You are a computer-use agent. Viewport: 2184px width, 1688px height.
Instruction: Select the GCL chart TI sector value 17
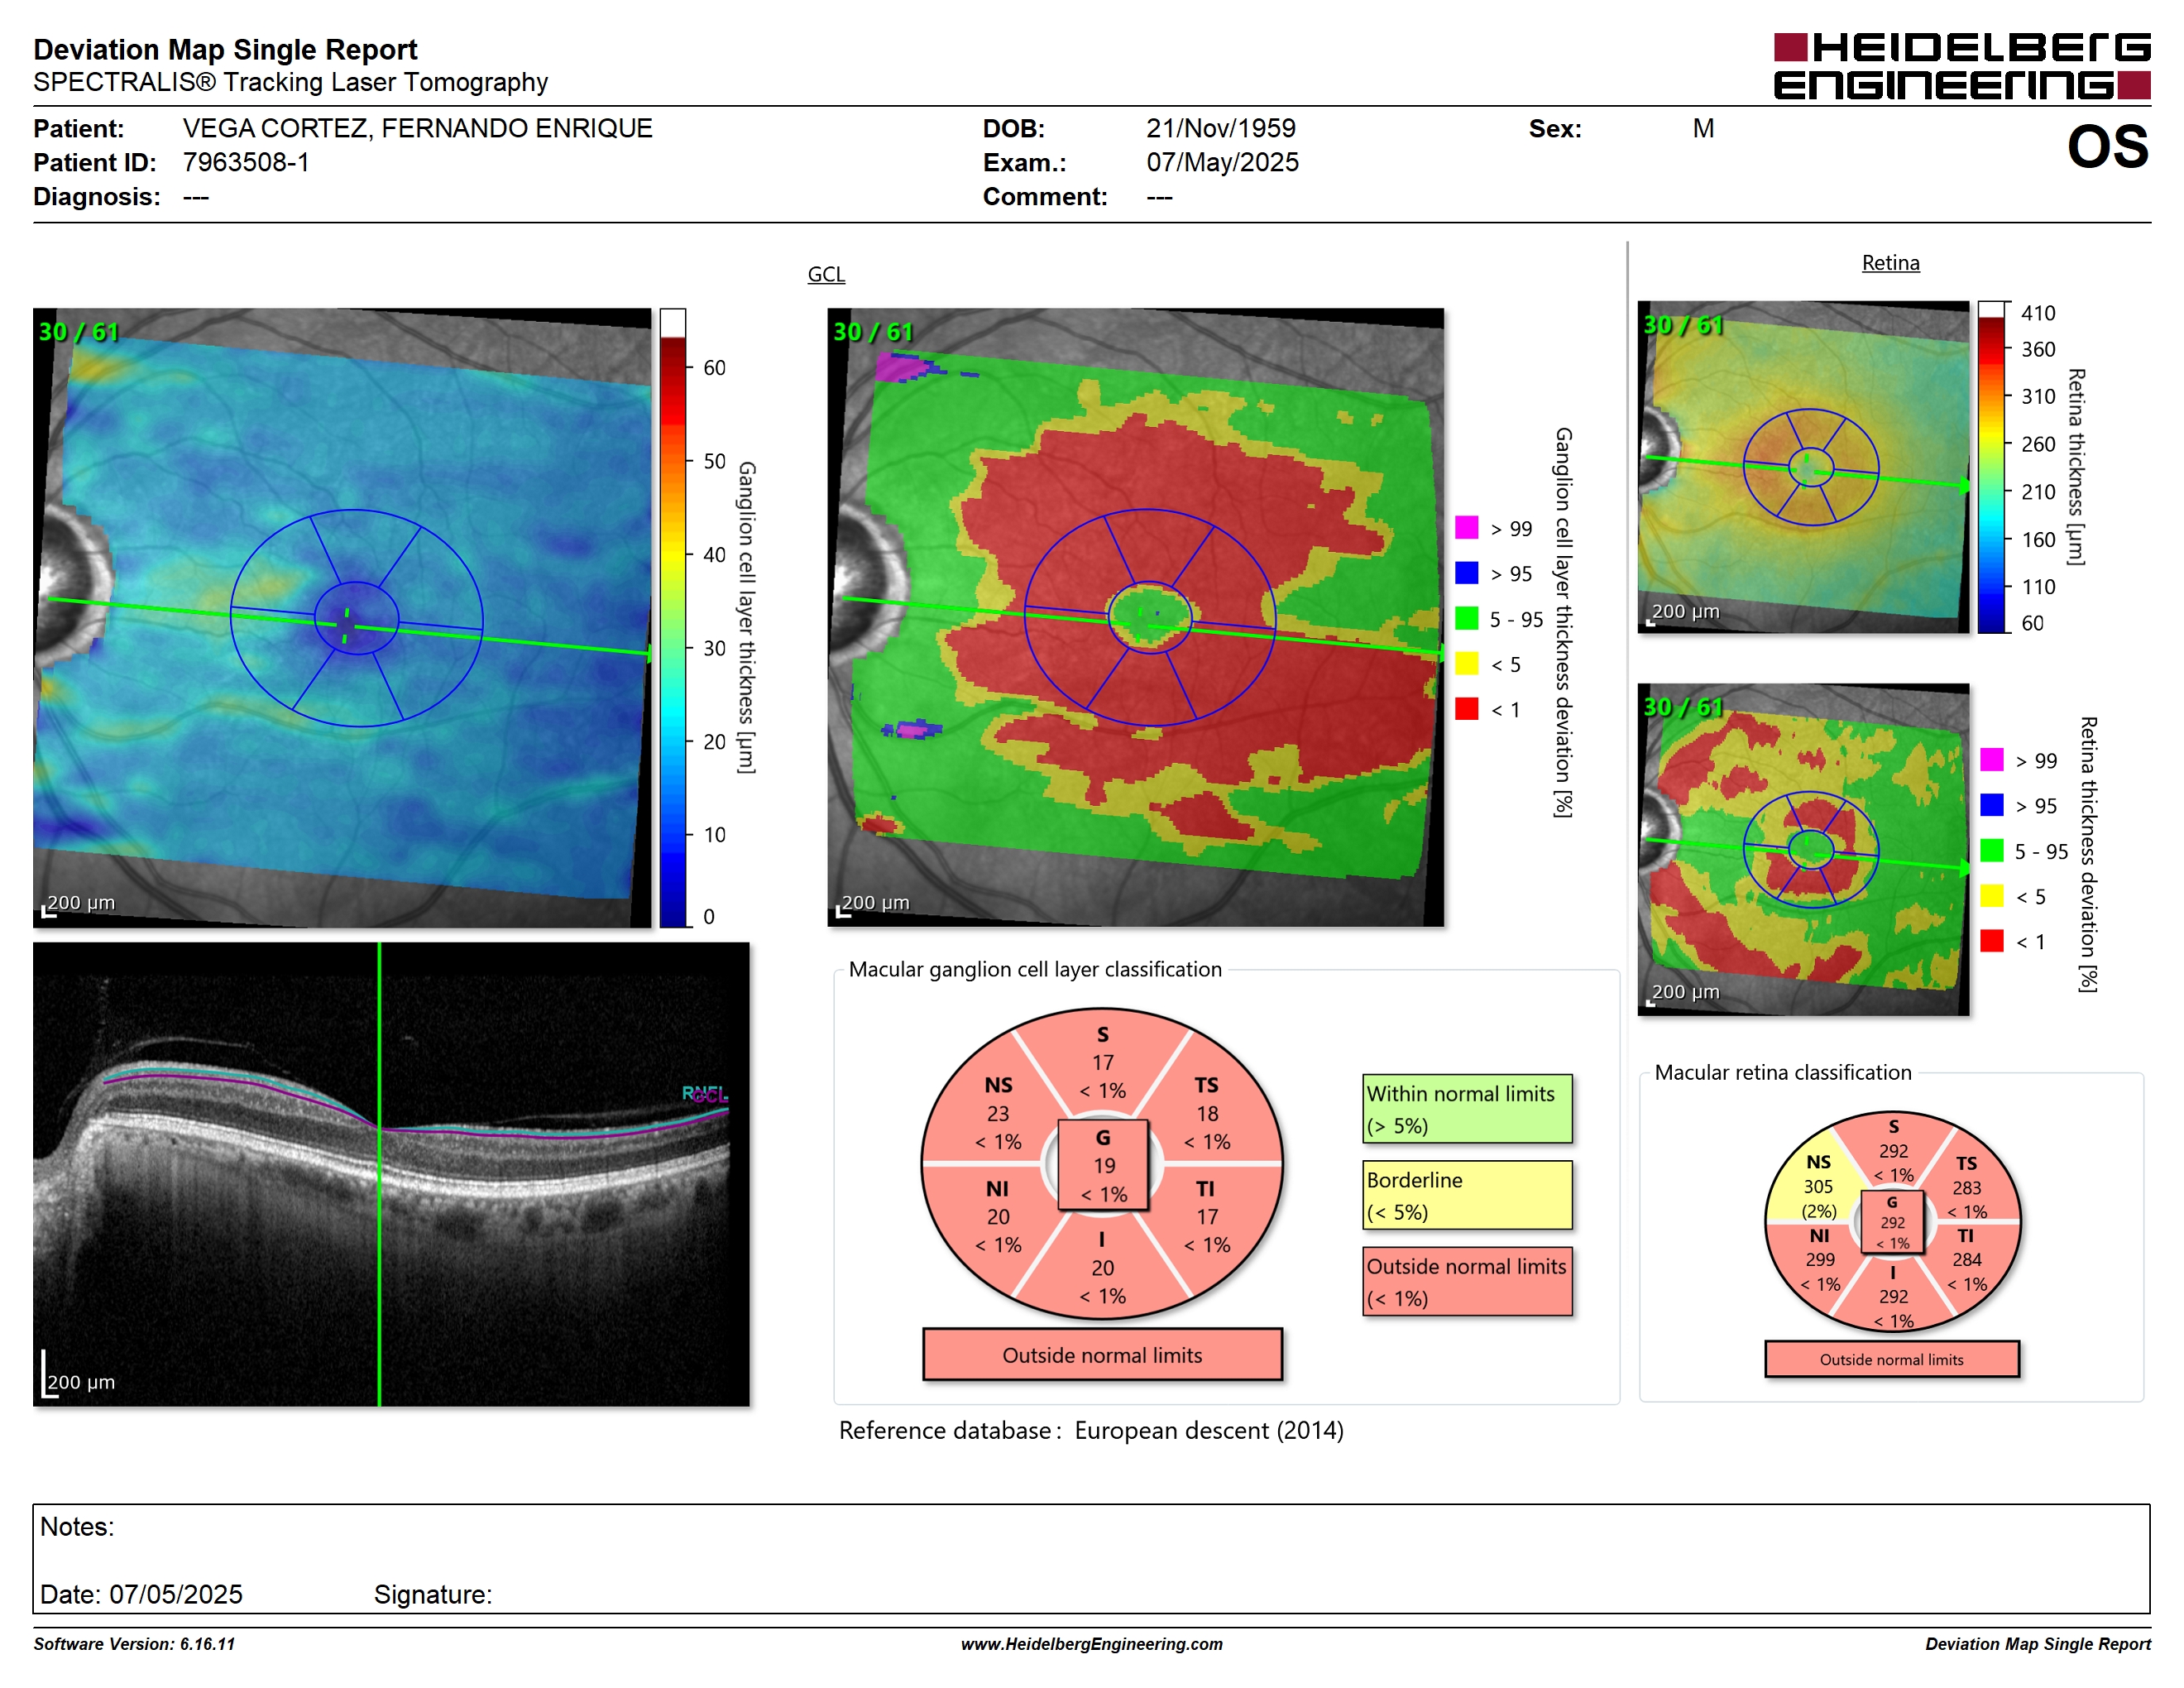[1207, 1216]
